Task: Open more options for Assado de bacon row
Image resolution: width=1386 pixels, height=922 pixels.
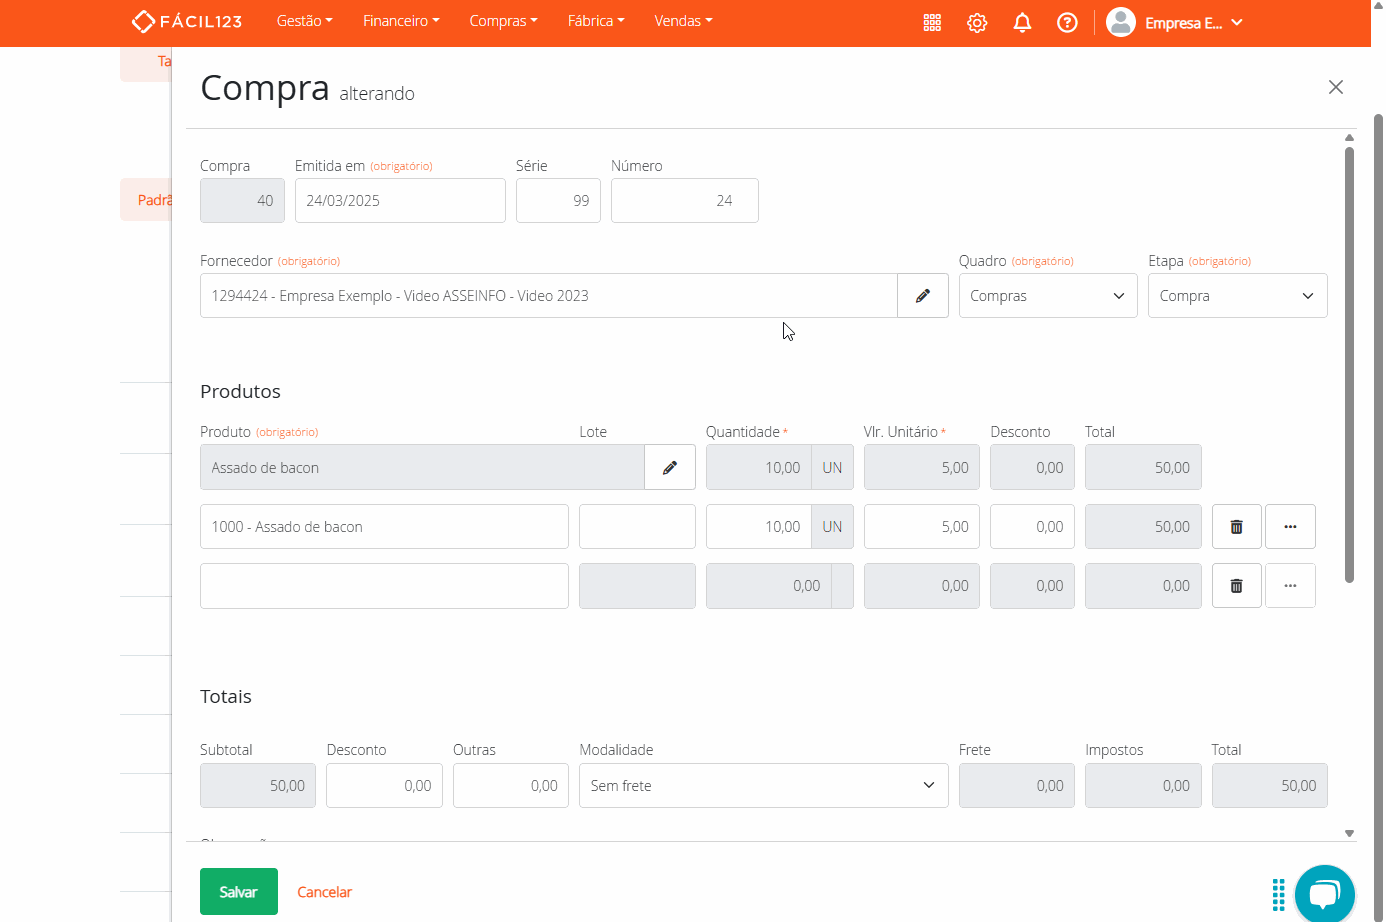Action: coord(1290,527)
